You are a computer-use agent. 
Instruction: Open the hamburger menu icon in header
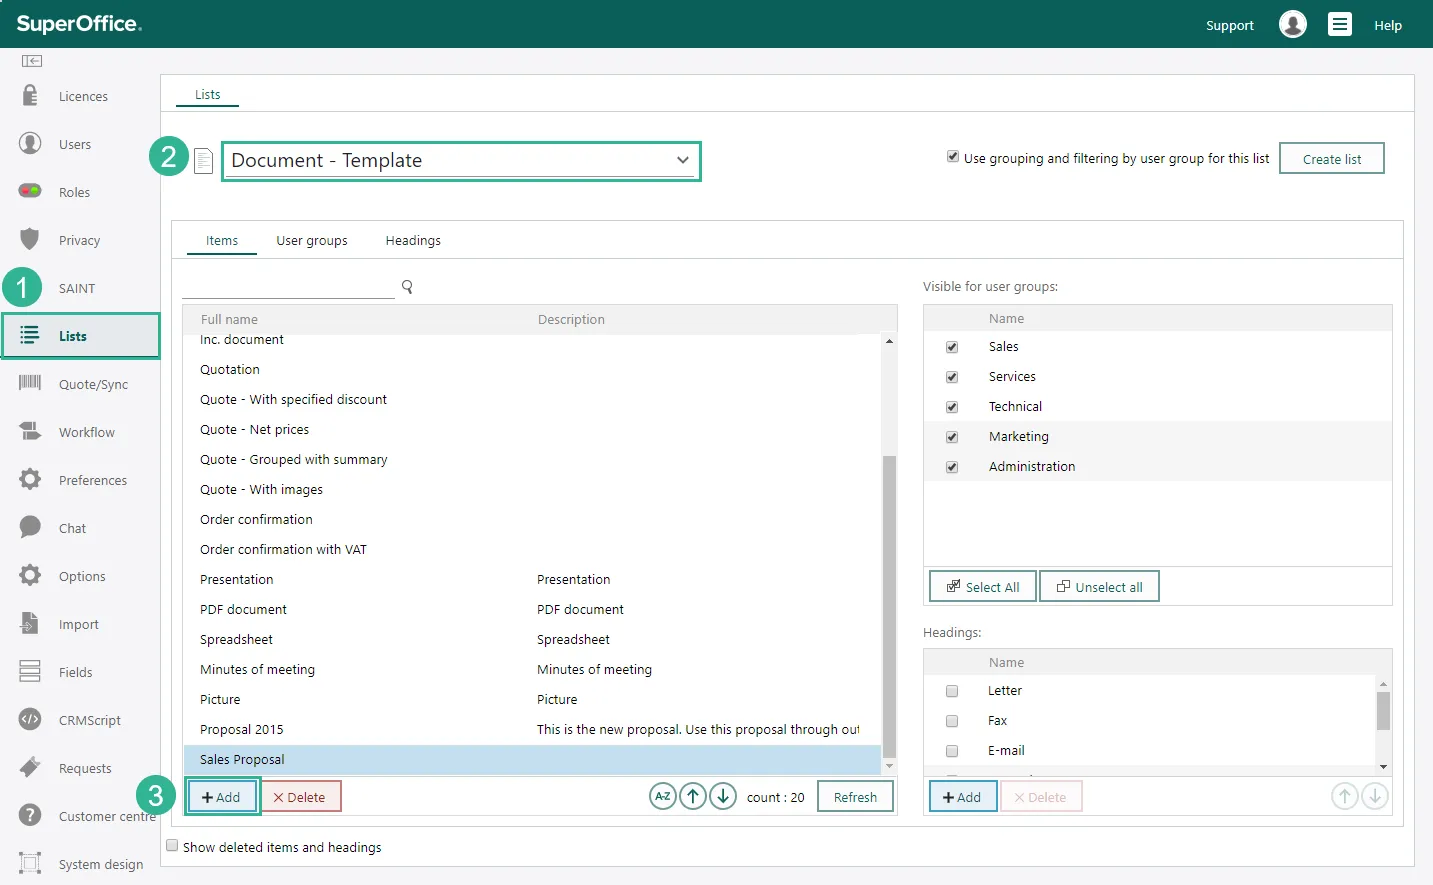[x=1339, y=24]
